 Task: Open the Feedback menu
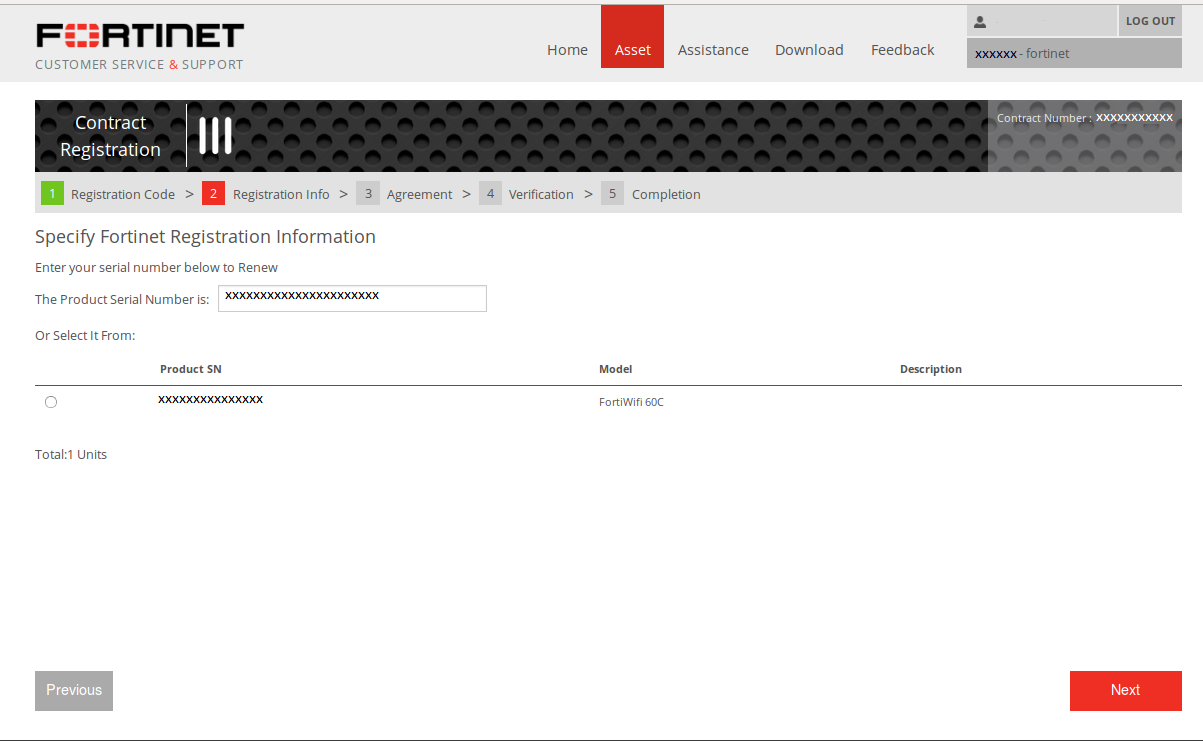point(902,50)
